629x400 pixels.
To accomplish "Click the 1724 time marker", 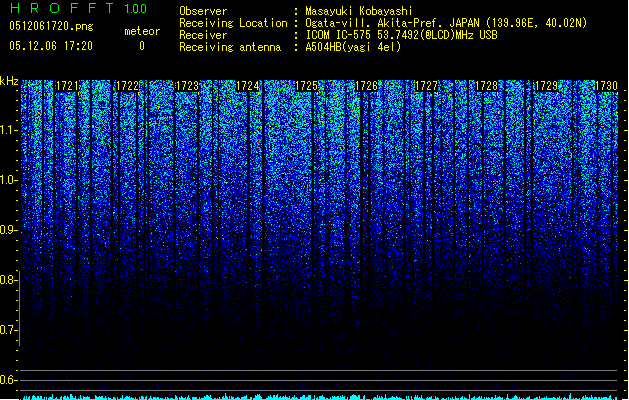I will (x=248, y=86).
